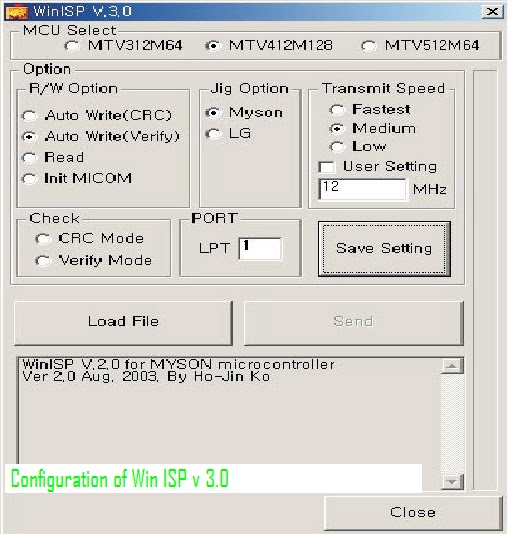
Task: Click the log line 'Ver 2.0 Aug. 2003, By Ho-Jin Ko'
Action: 146,377
